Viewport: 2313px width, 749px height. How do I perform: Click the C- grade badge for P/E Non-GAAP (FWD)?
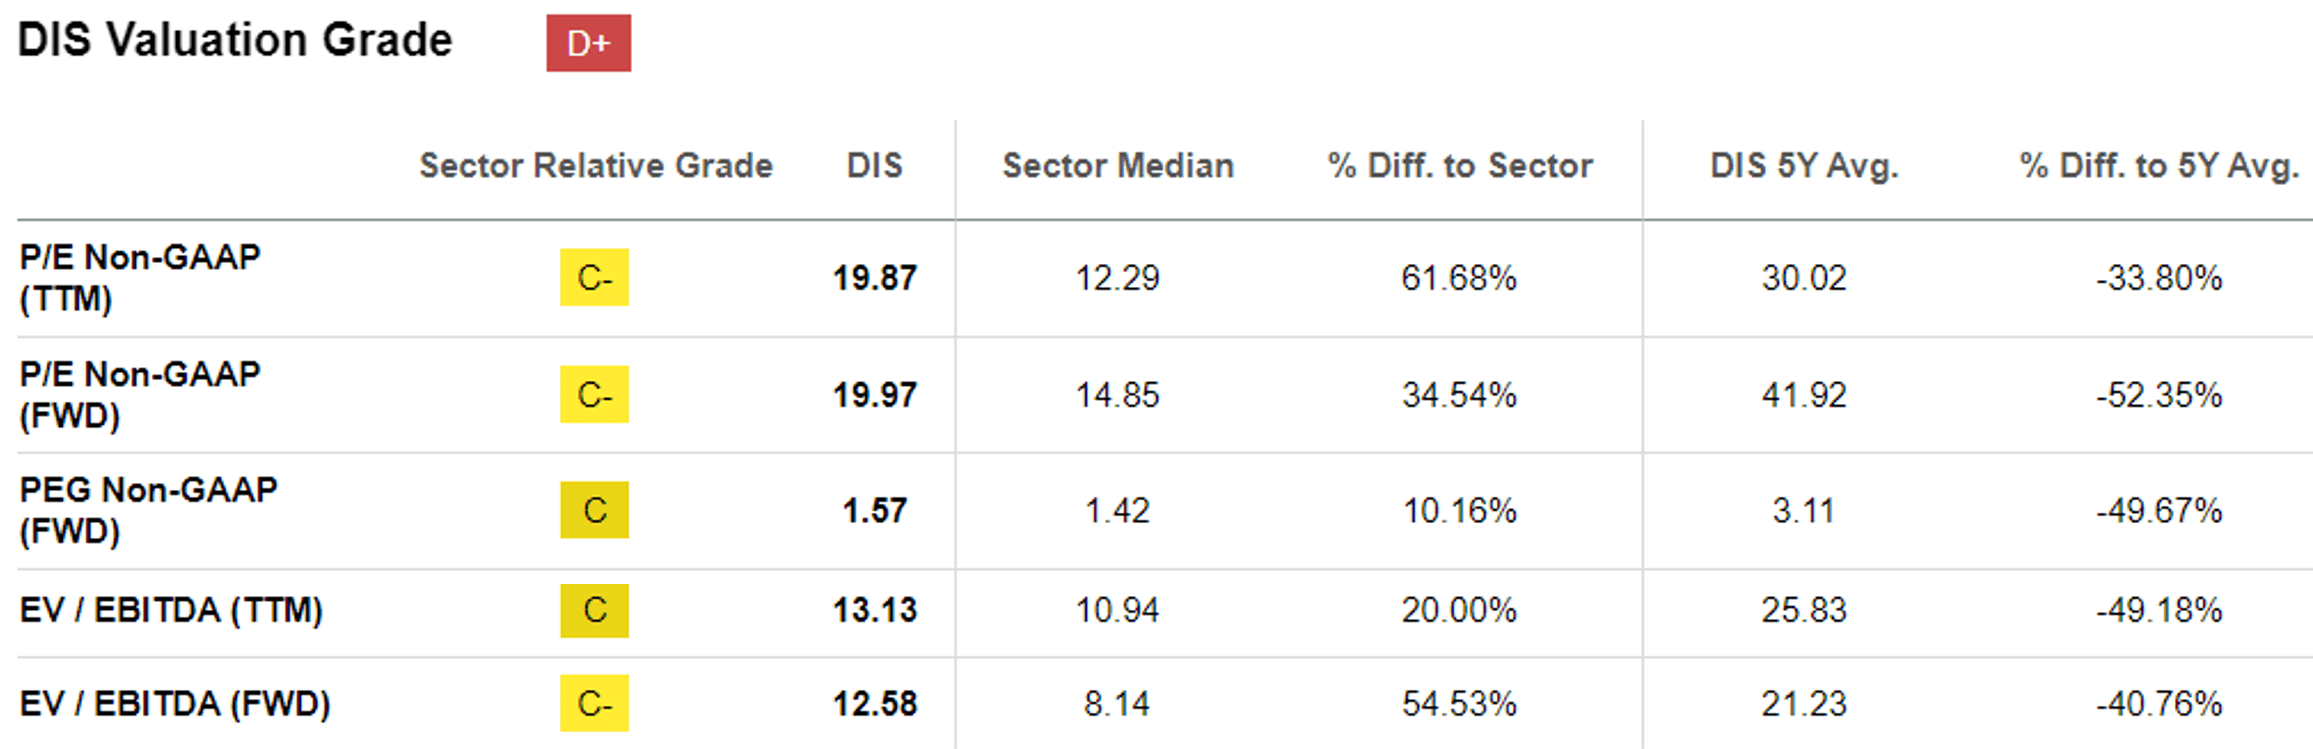pyautogui.click(x=594, y=395)
